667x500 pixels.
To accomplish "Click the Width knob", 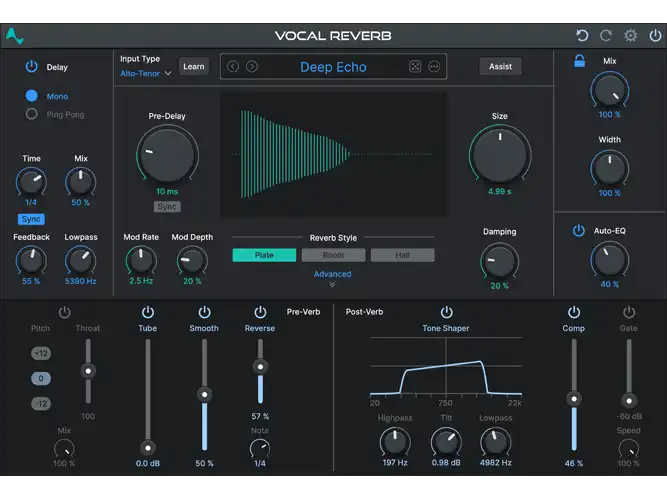I will 609,169.
